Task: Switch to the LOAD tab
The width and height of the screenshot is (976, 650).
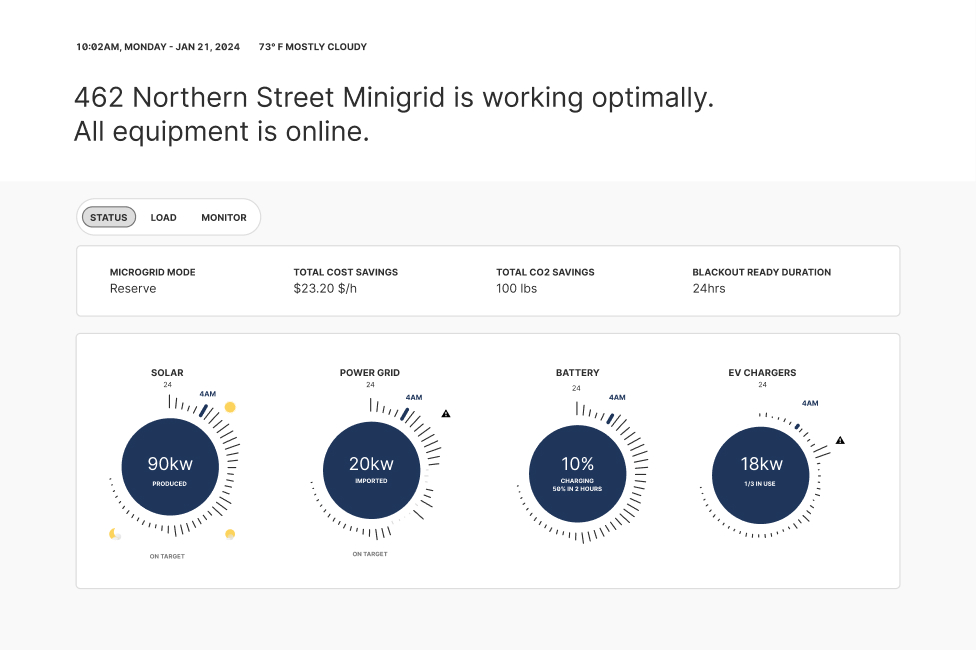Action: click(x=163, y=217)
